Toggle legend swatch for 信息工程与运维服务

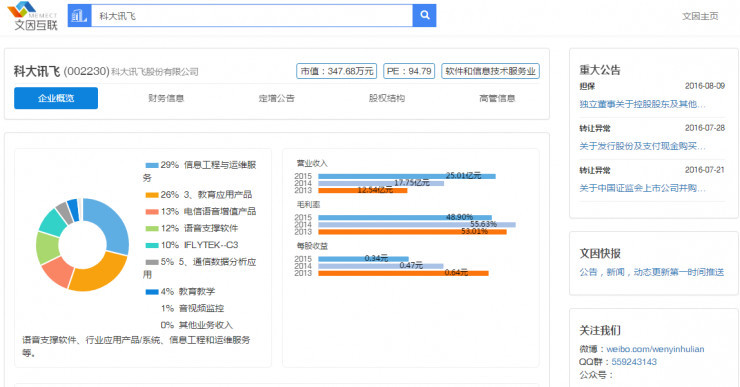[151, 165]
